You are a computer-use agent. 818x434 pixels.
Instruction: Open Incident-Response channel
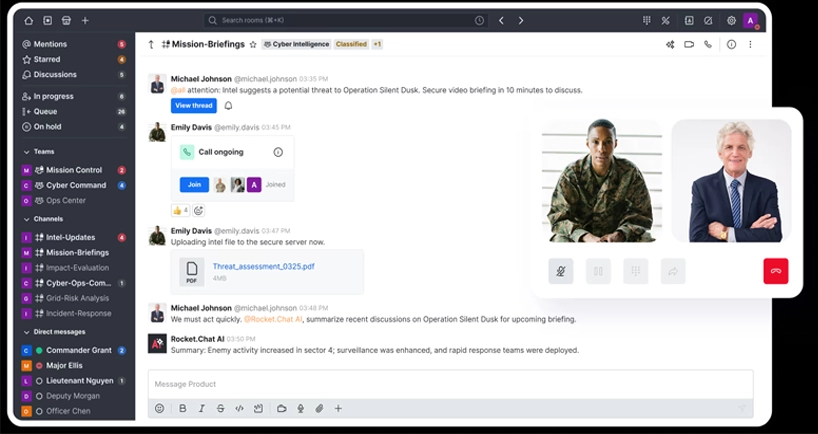[x=74, y=314]
